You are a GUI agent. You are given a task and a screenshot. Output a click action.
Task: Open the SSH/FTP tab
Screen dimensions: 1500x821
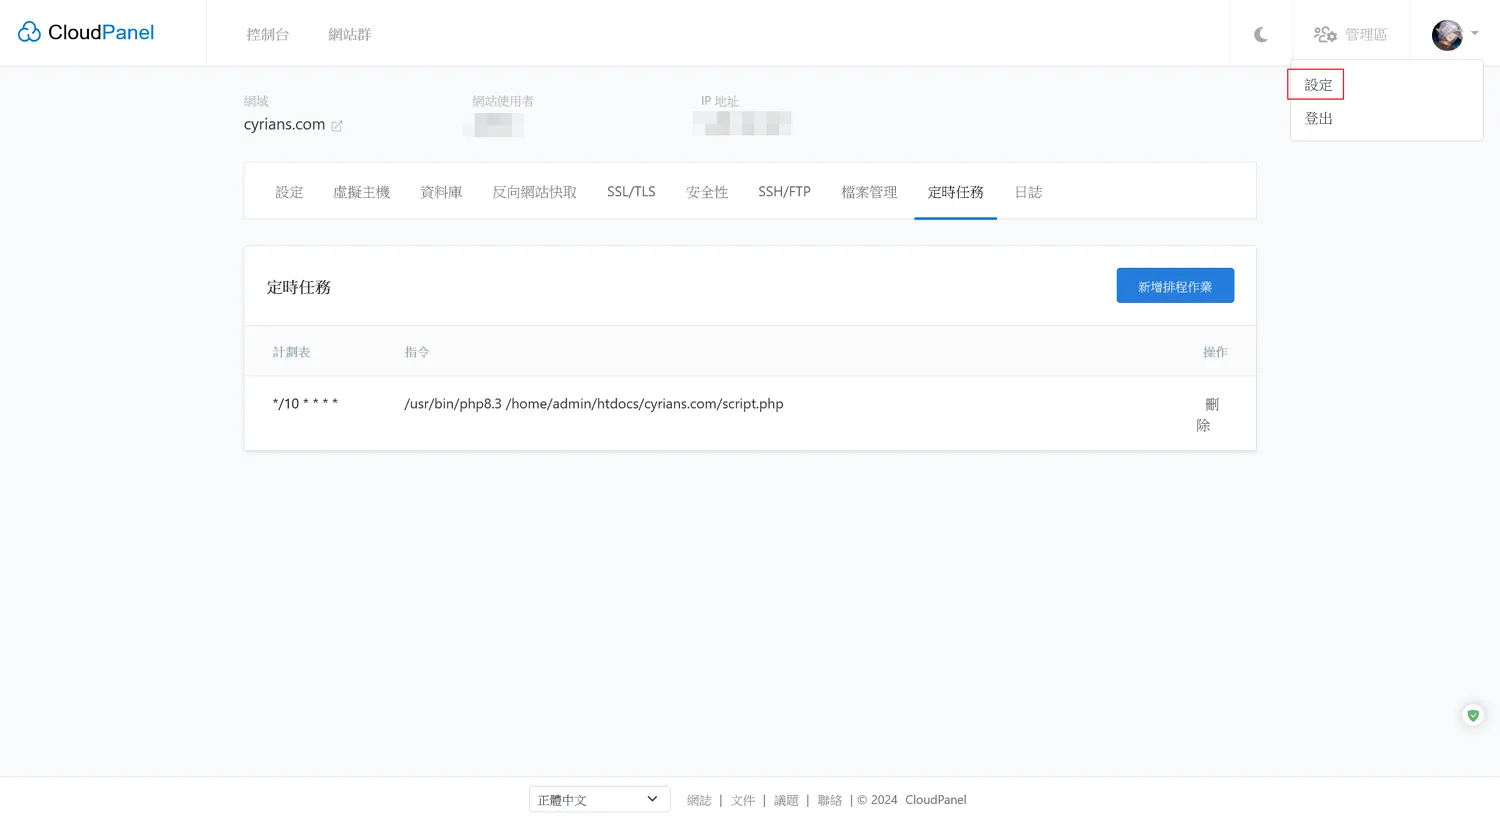(784, 192)
